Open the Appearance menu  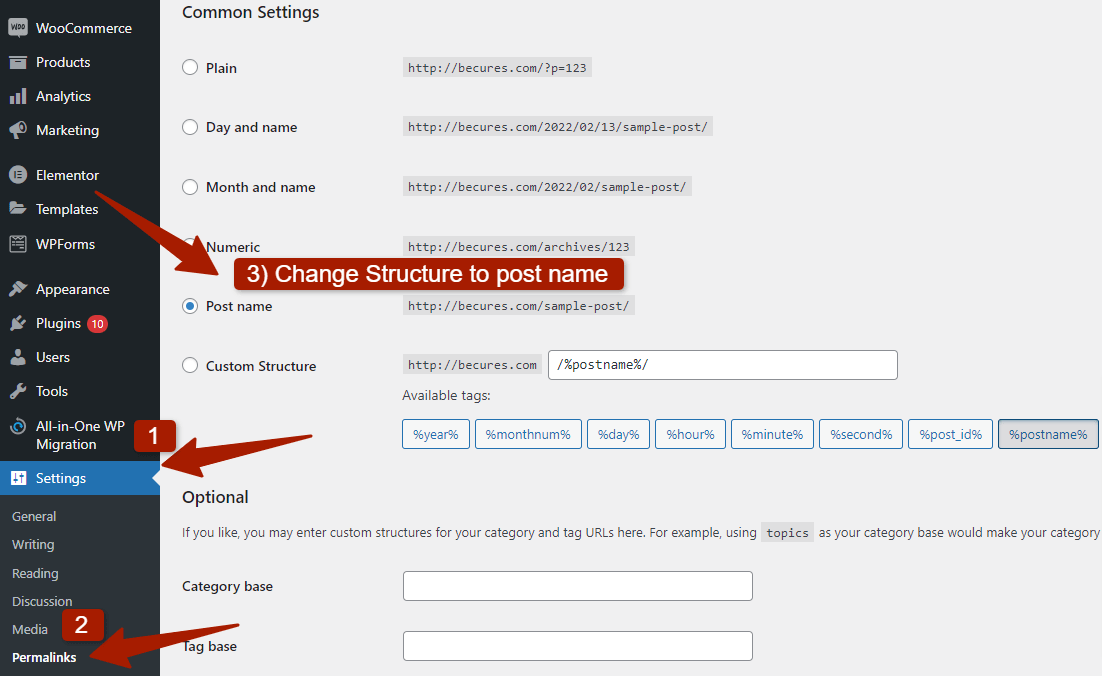tap(70, 288)
